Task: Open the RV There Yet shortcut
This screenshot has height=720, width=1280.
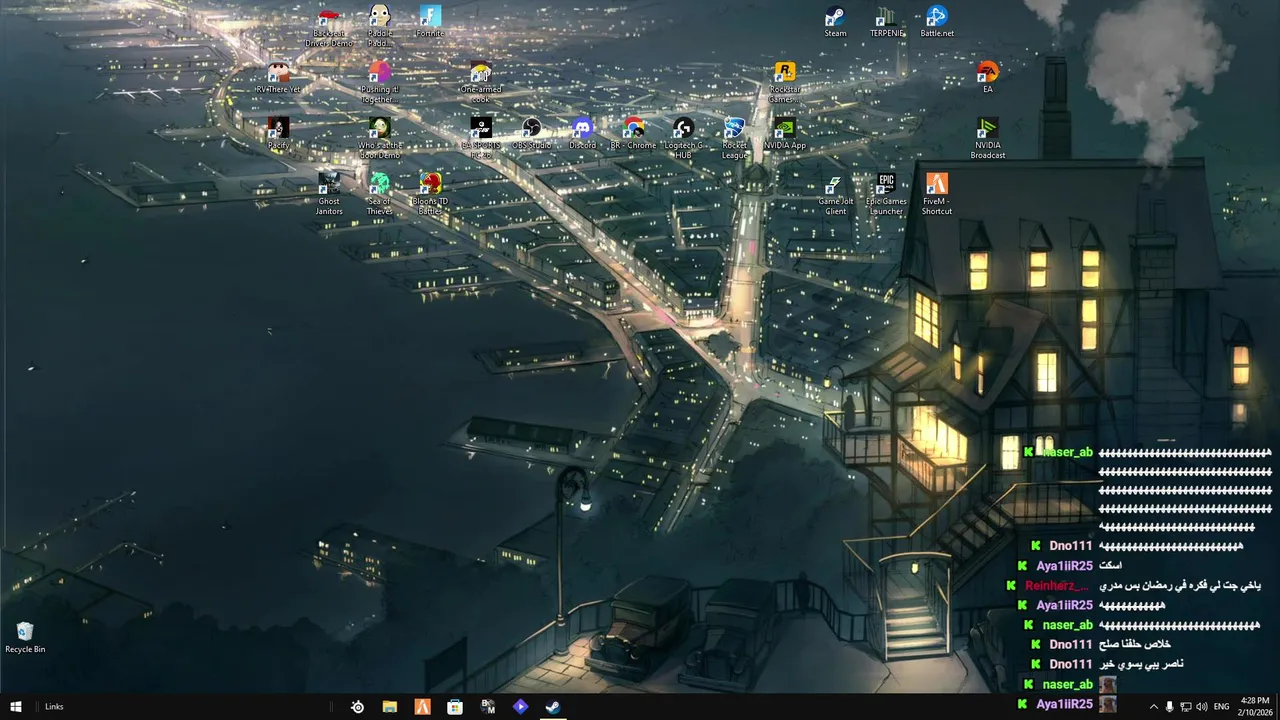Action: [x=278, y=78]
